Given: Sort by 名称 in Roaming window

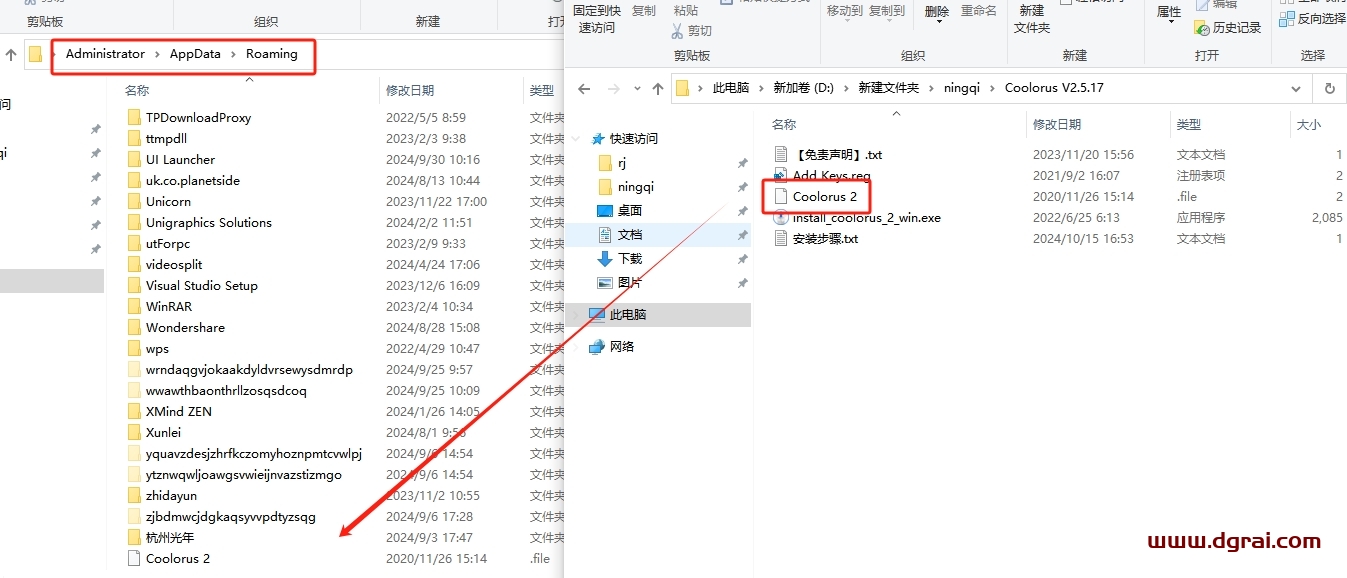Looking at the screenshot, I should pyautogui.click(x=137, y=90).
